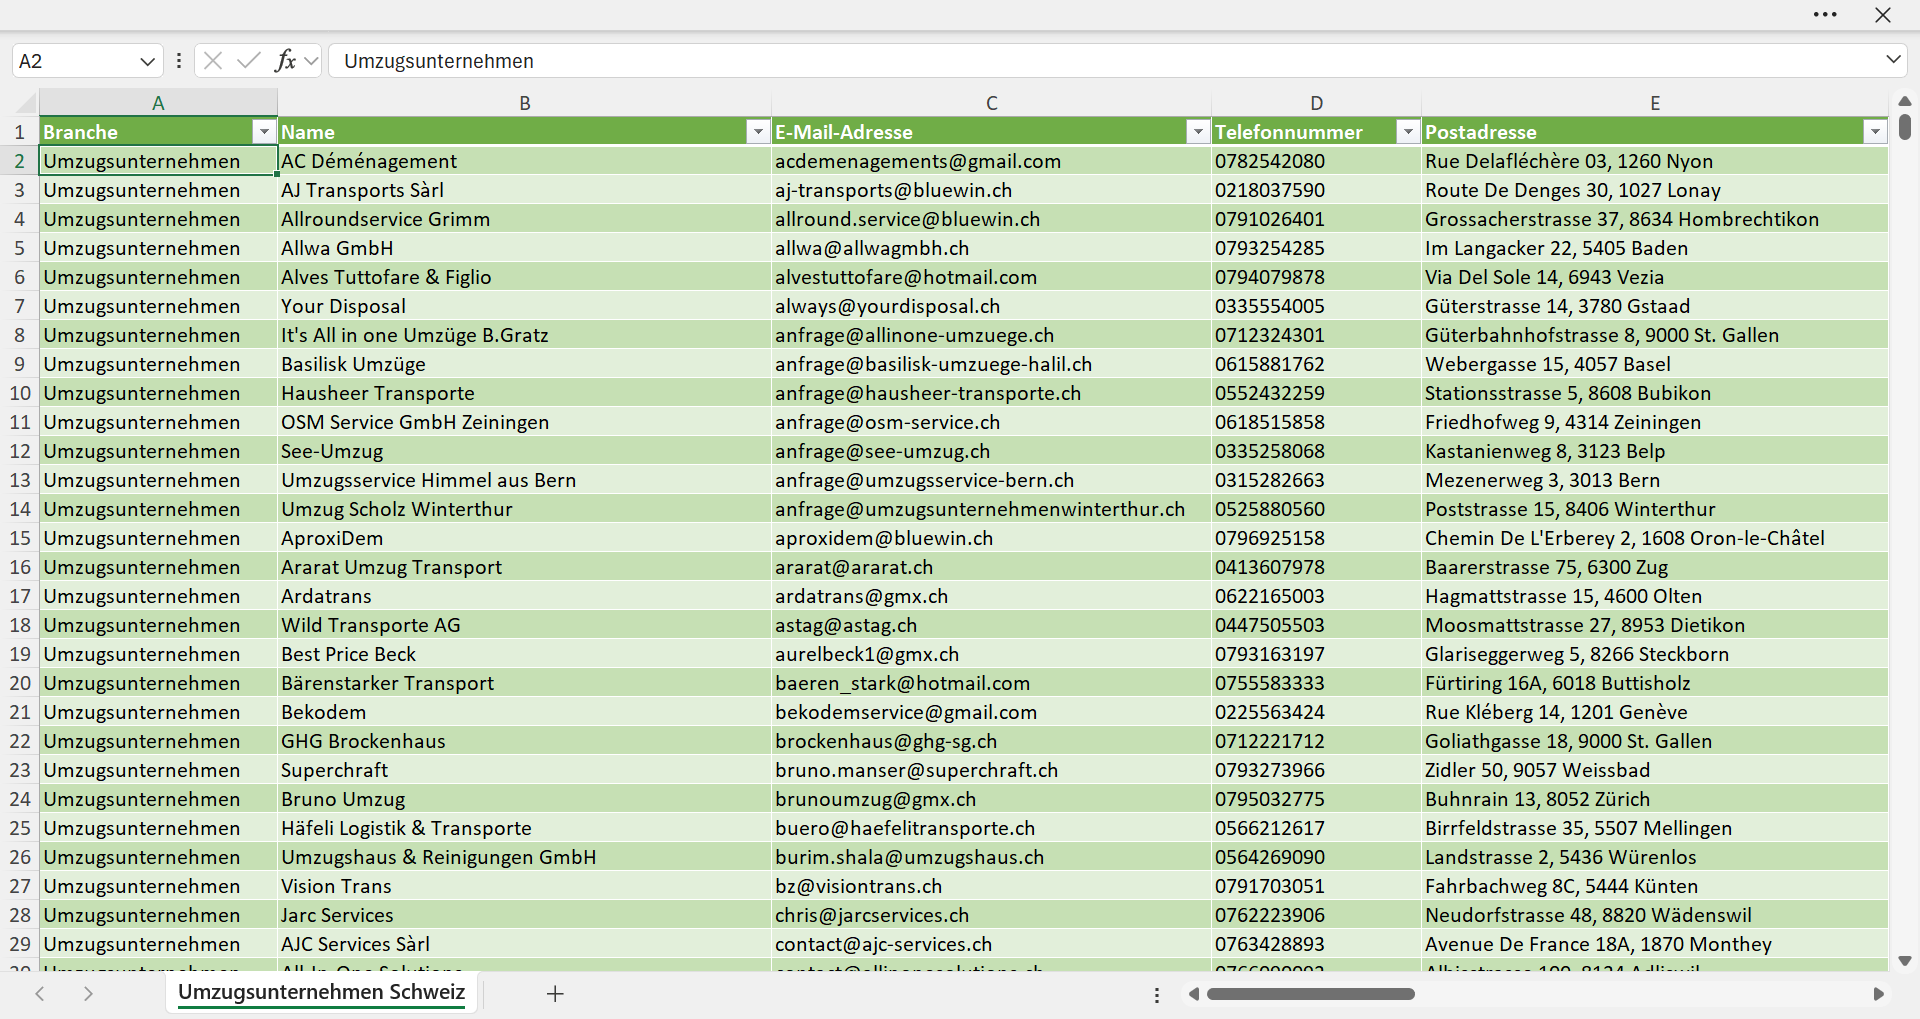This screenshot has width=1920, height=1019.
Task: Switch to Umzugsunternehmen Schweiz sheet tab
Action: (321, 992)
